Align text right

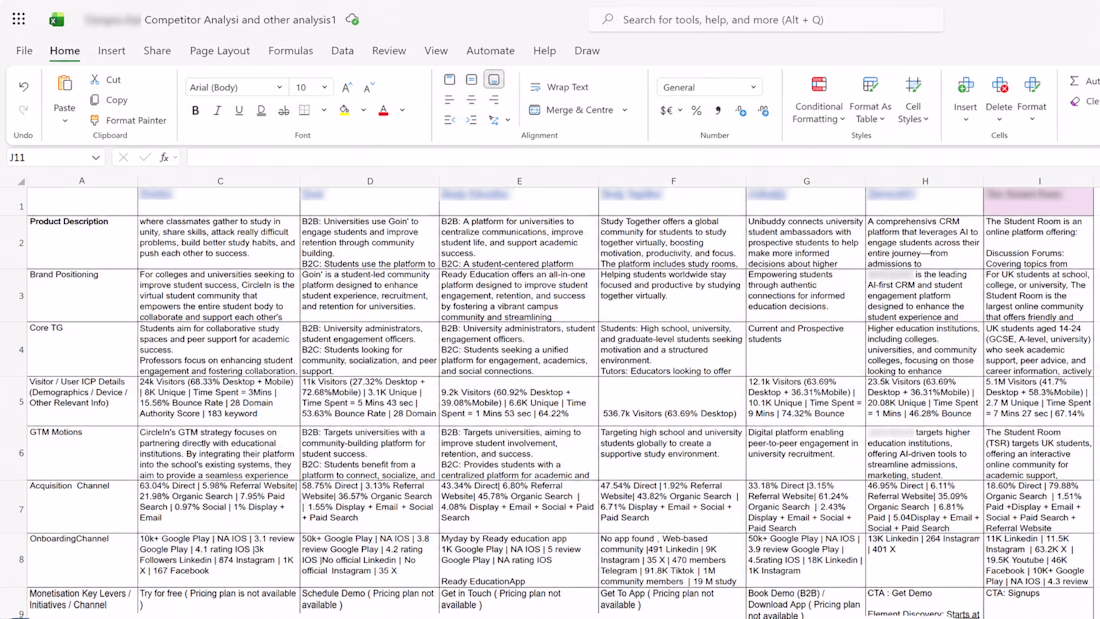(494, 100)
